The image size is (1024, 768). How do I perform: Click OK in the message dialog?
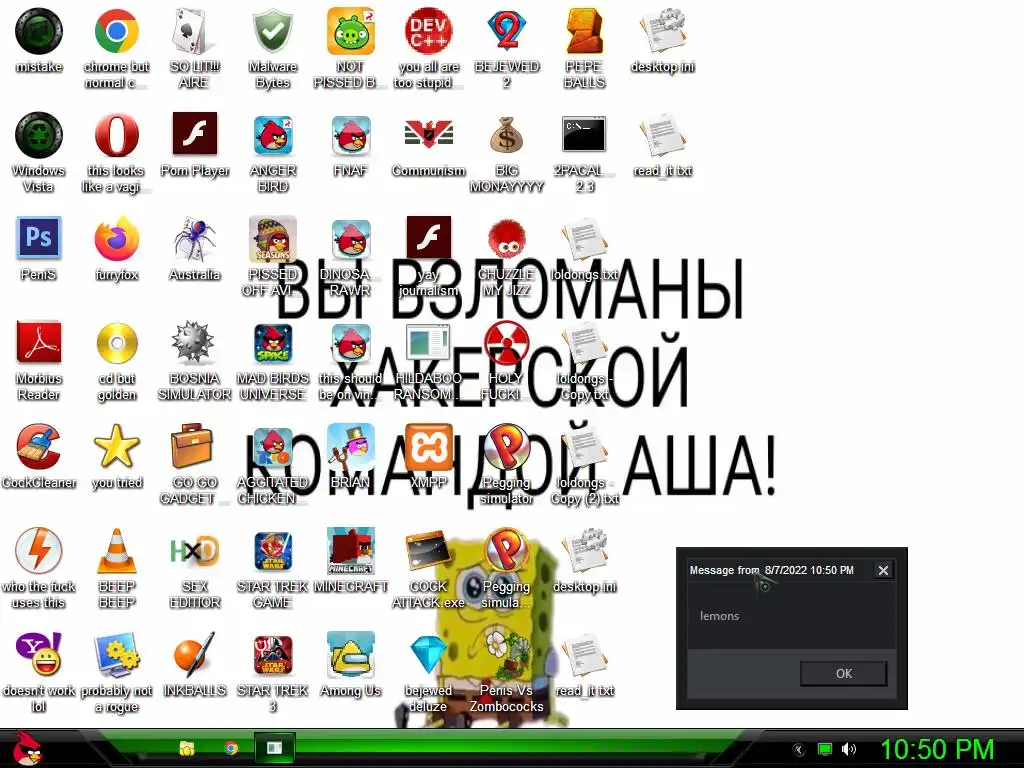(x=843, y=673)
